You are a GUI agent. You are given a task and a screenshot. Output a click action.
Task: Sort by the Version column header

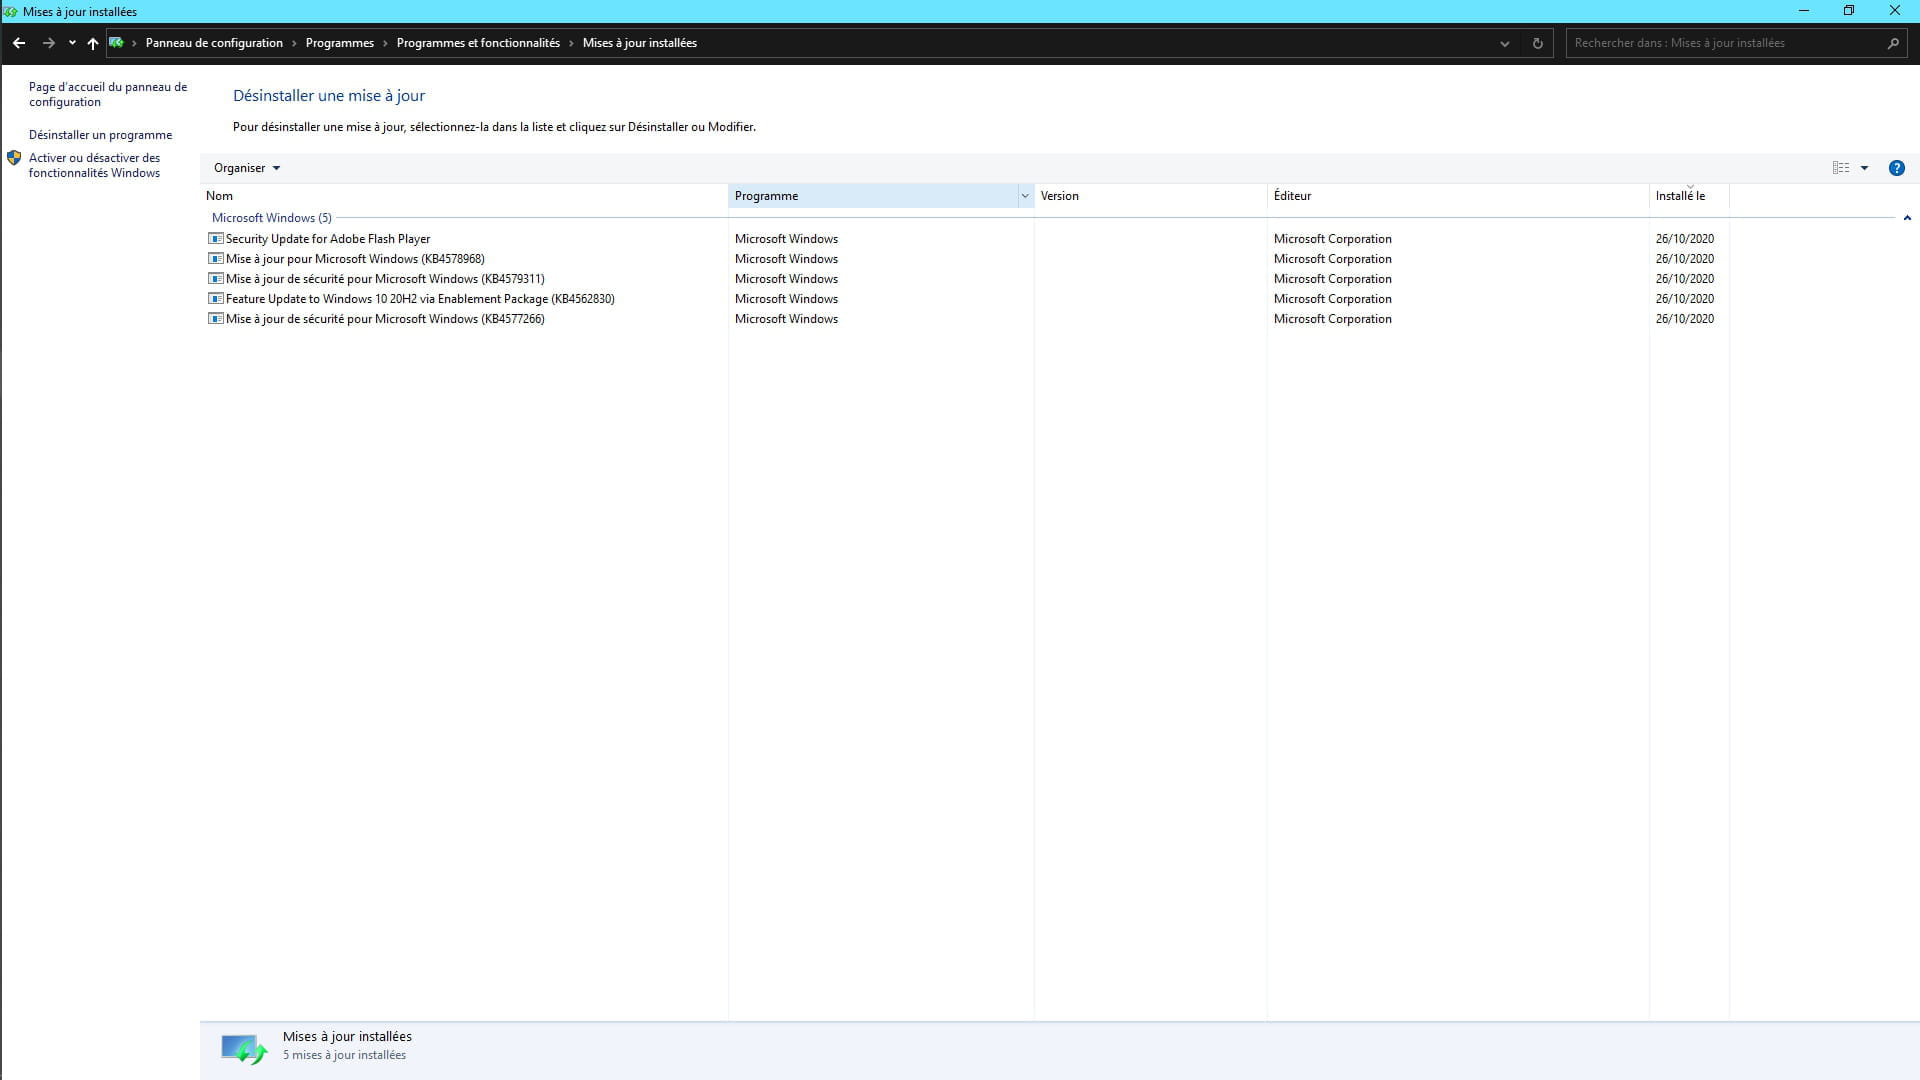click(1150, 196)
